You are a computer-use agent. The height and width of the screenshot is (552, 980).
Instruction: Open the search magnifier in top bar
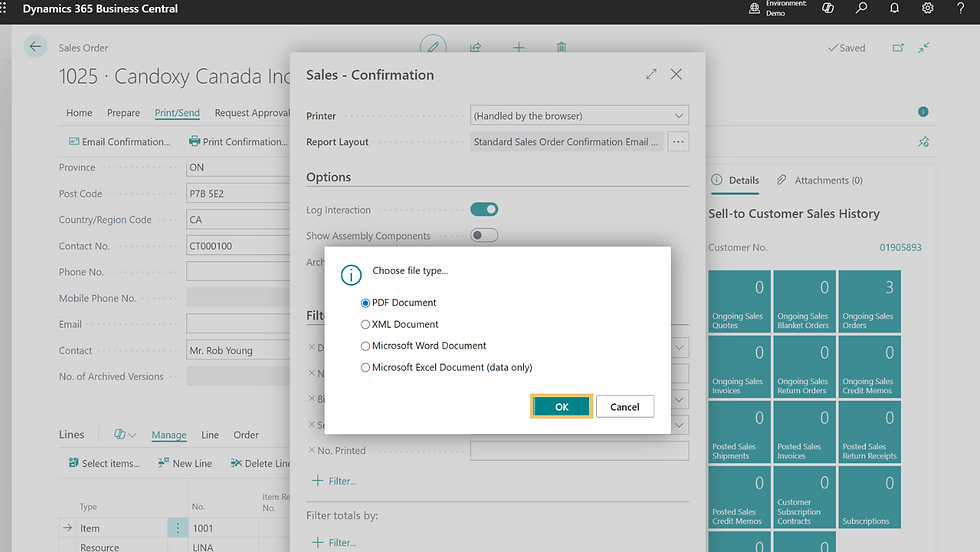(x=861, y=8)
